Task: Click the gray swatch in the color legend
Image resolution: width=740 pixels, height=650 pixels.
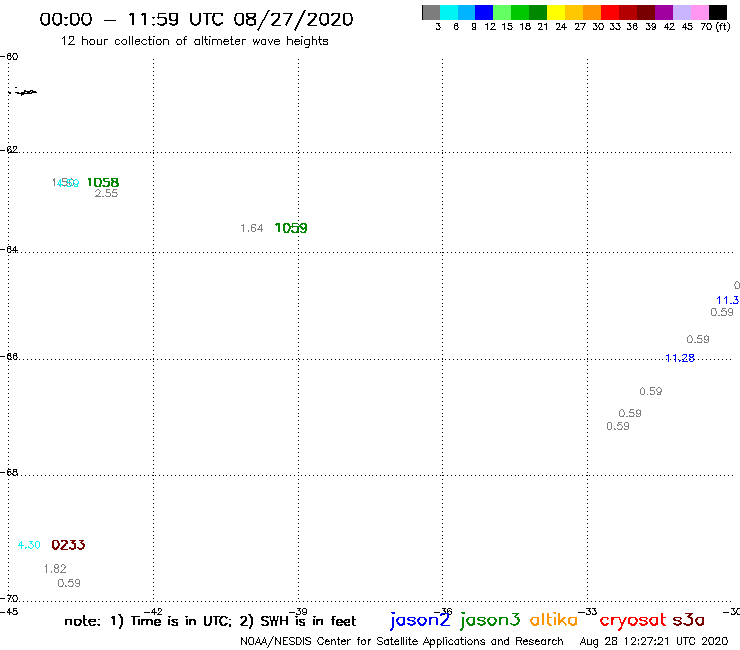Action: (431, 12)
